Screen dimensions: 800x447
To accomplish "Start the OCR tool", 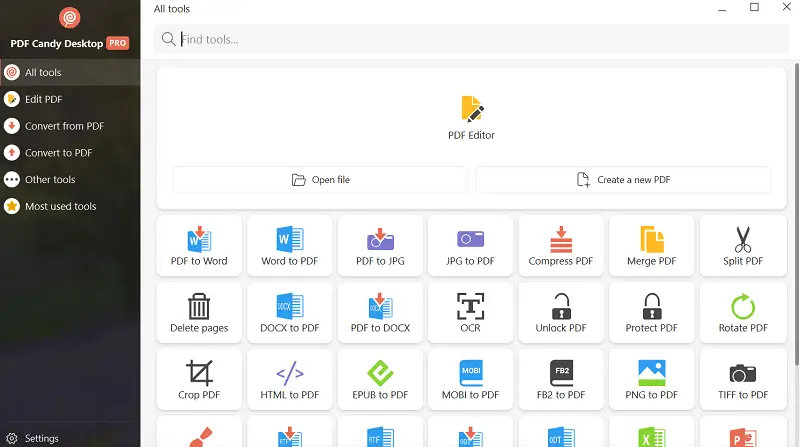I will tap(470, 312).
